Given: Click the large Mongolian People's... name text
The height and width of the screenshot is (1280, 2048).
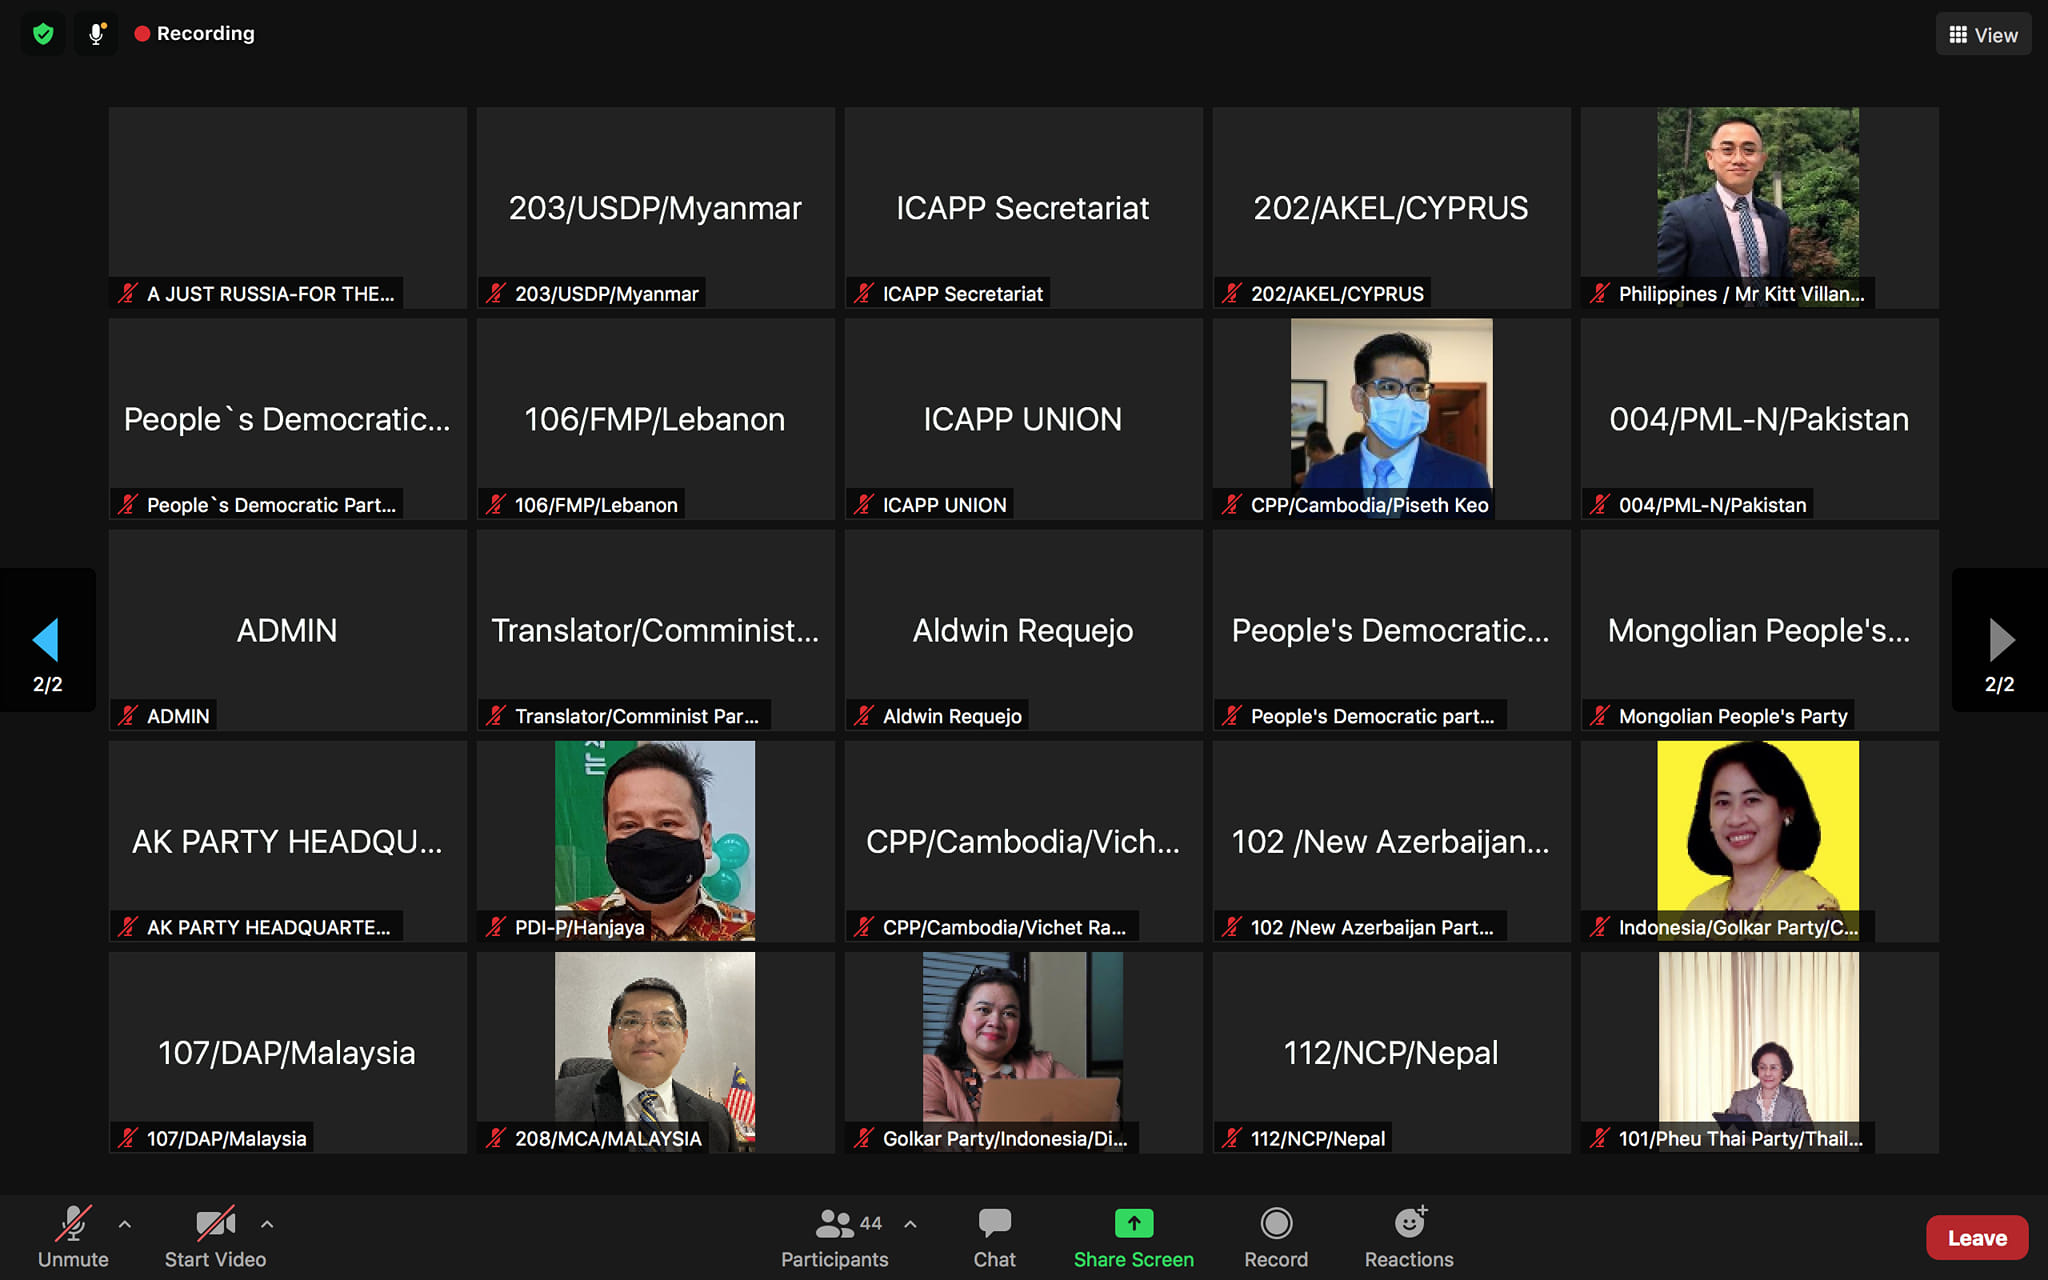Looking at the screenshot, I should pyautogui.click(x=1759, y=631).
